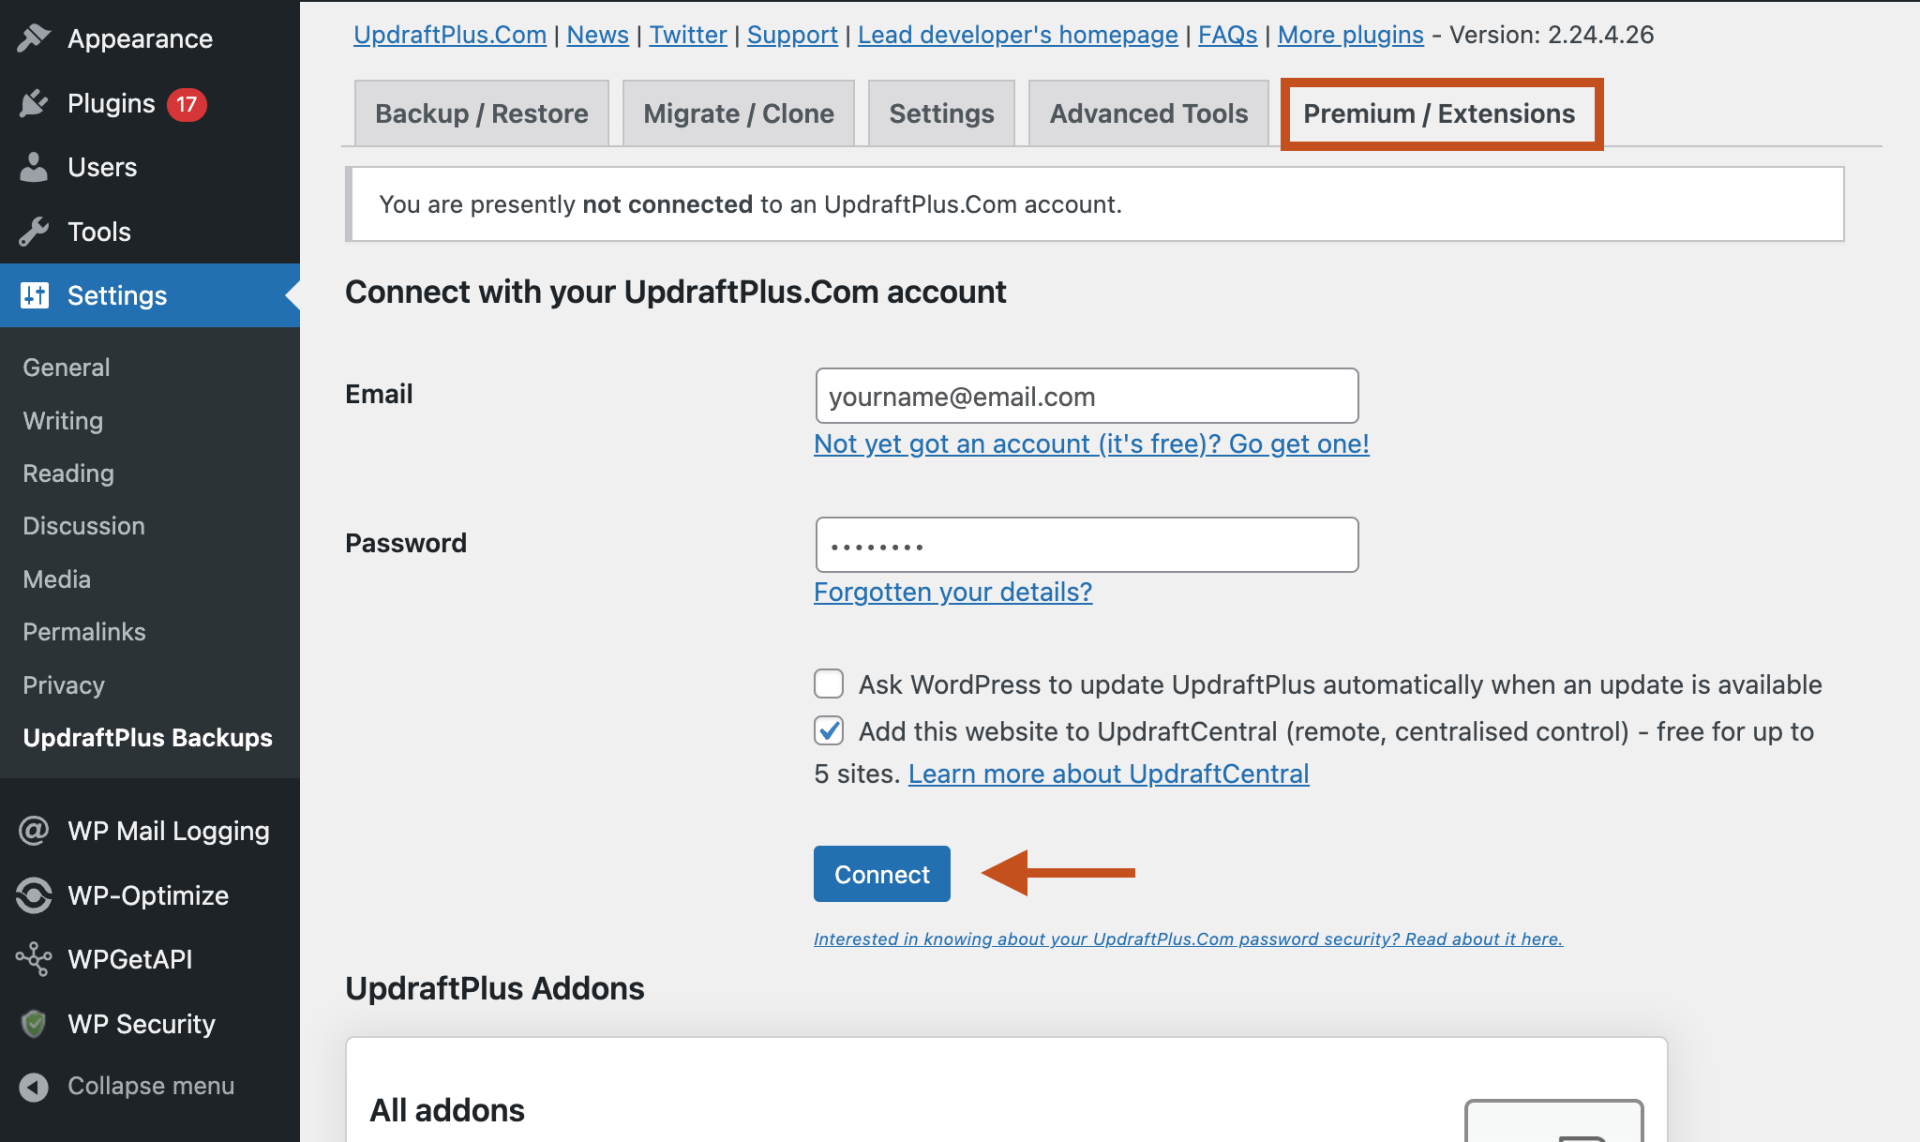
Task: Open the UpdraftPlus.Com homepage link
Action: (449, 34)
